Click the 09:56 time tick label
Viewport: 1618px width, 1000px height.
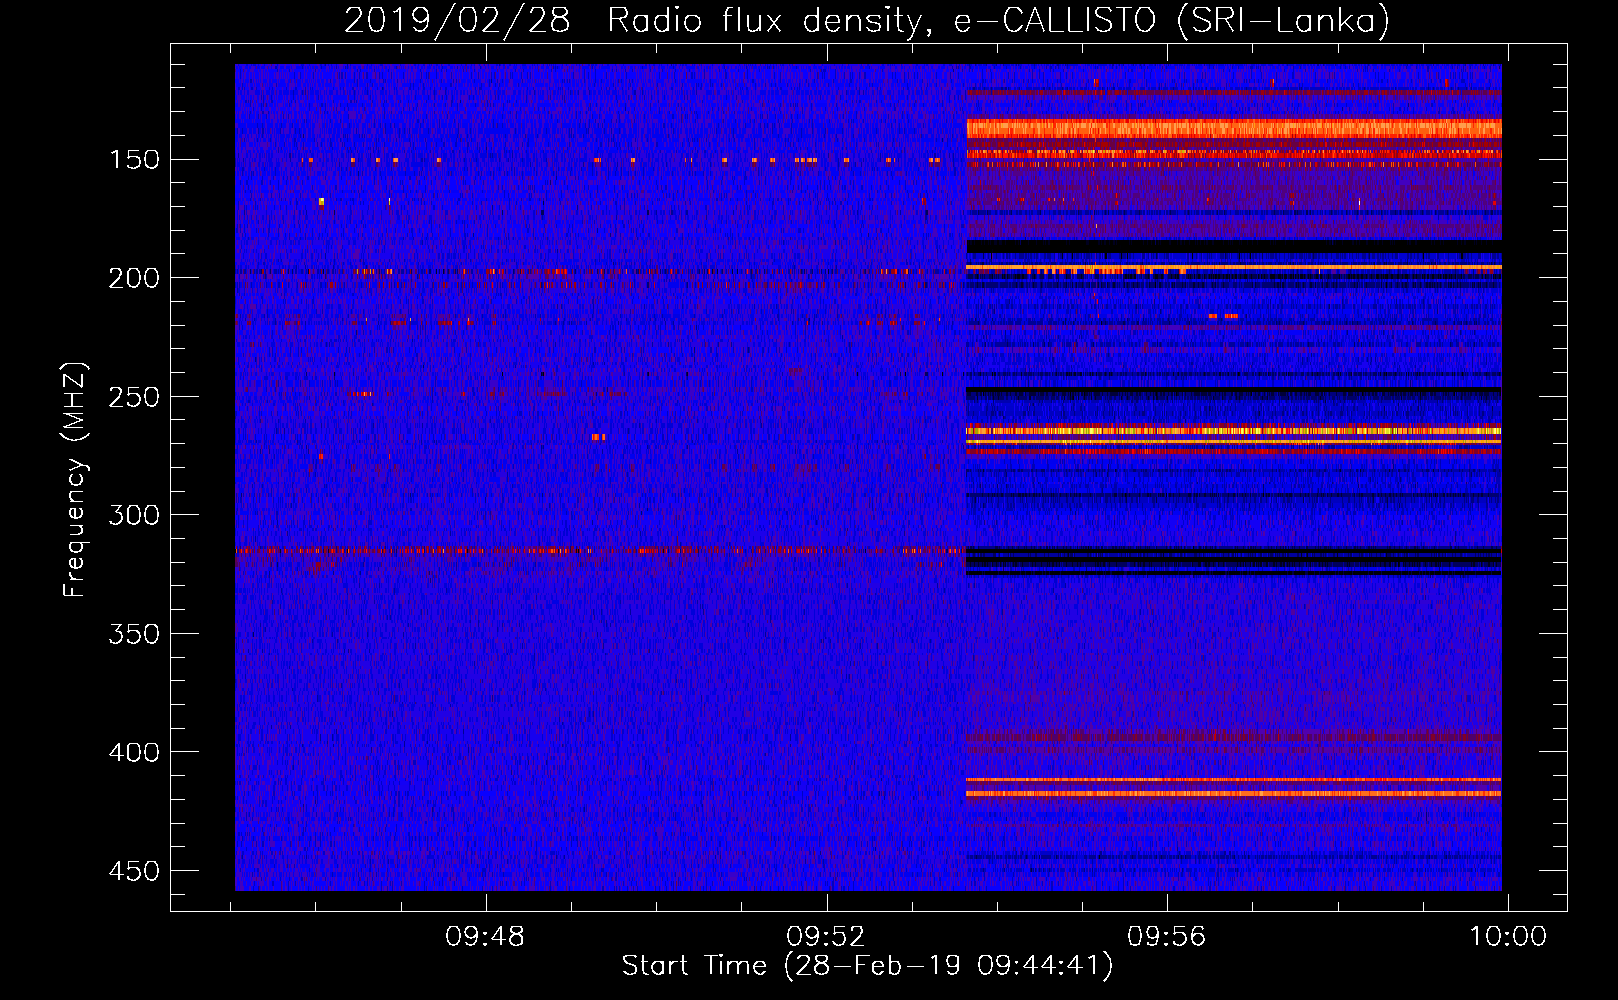[x=1167, y=937]
